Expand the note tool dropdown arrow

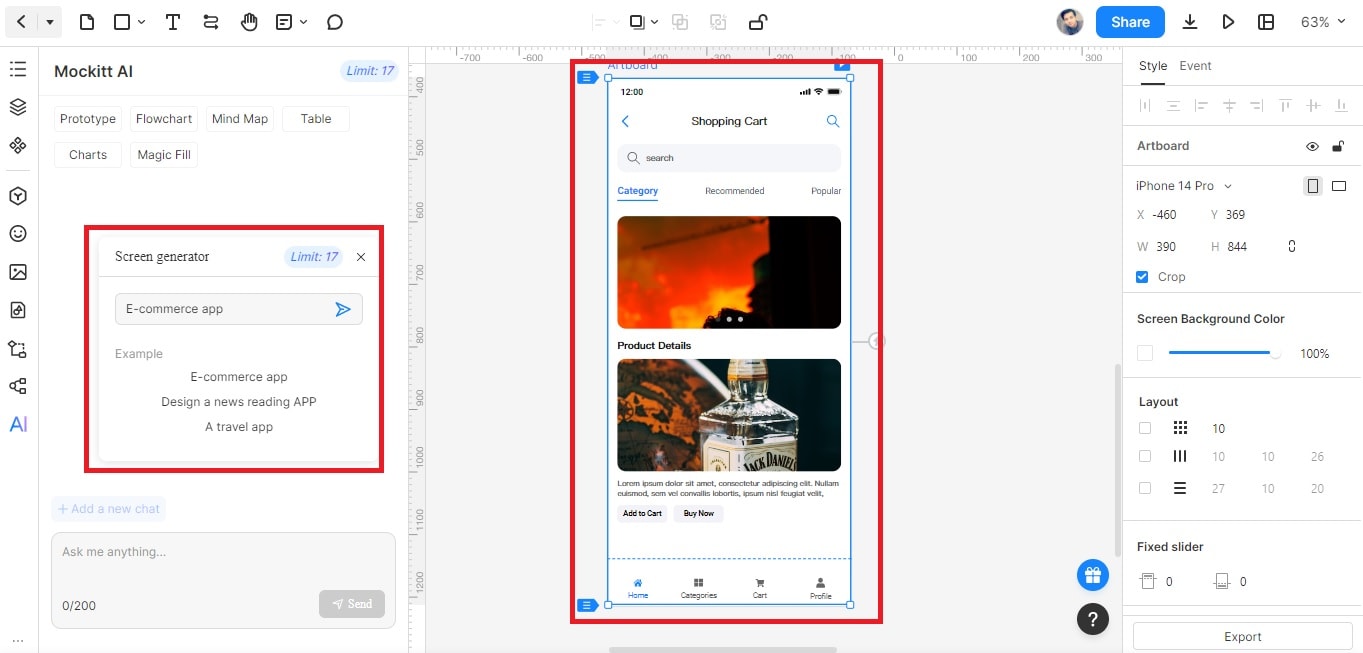(x=303, y=22)
